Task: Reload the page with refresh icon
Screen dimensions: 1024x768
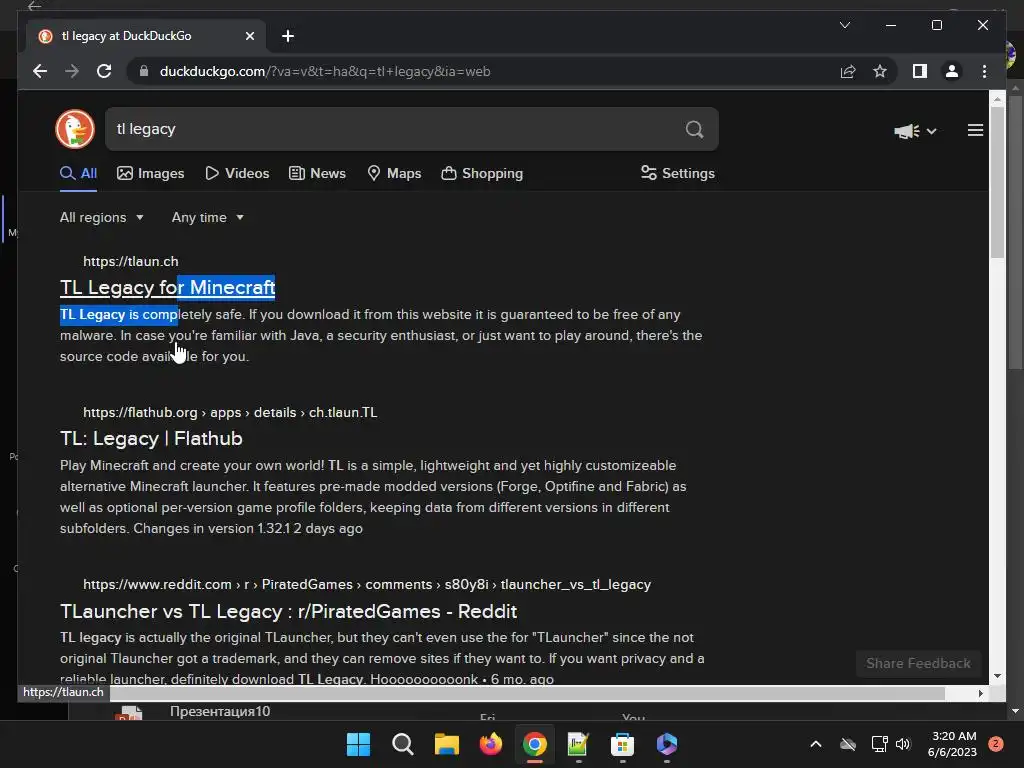Action: point(104,71)
